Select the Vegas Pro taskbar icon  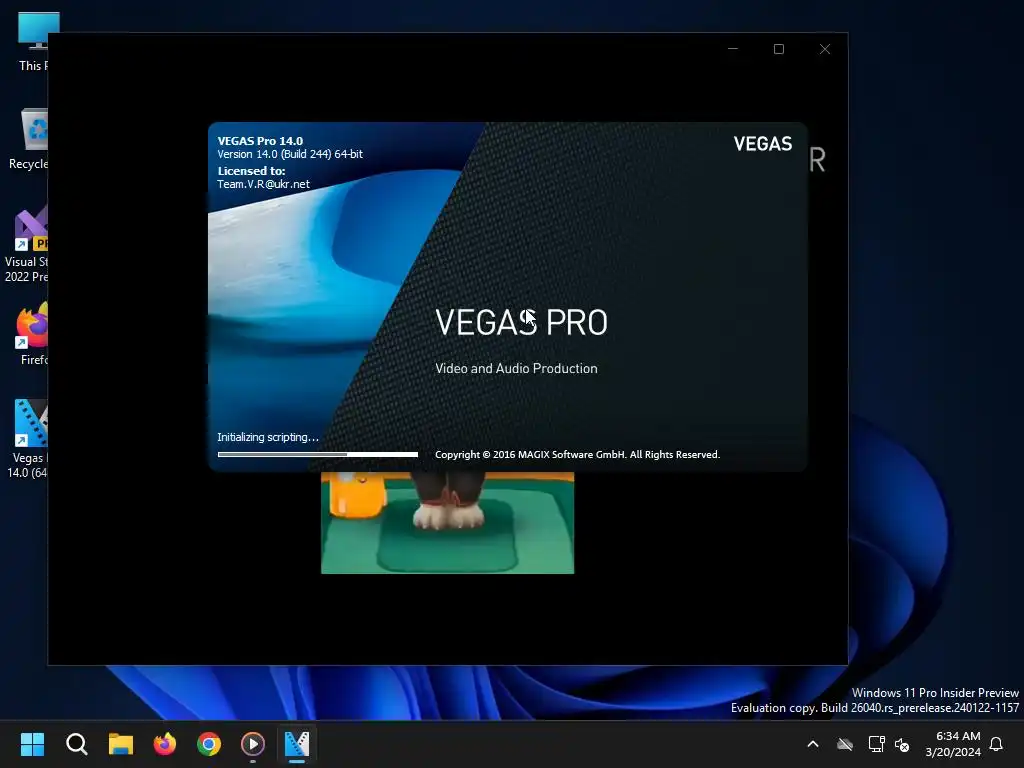pyautogui.click(x=297, y=744)
